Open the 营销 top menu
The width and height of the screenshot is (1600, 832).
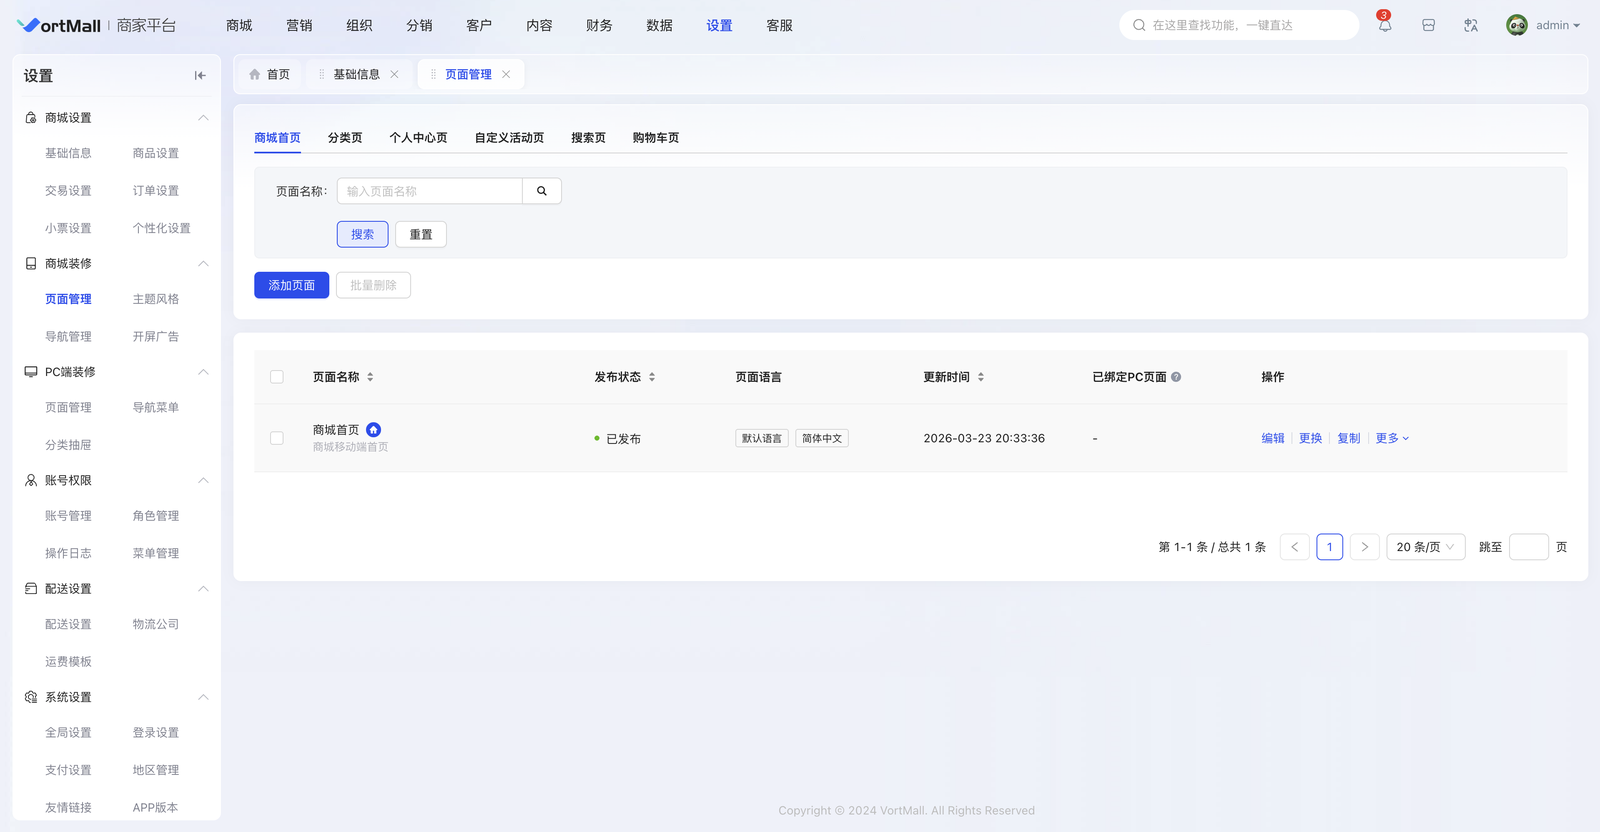pos(299,26)
